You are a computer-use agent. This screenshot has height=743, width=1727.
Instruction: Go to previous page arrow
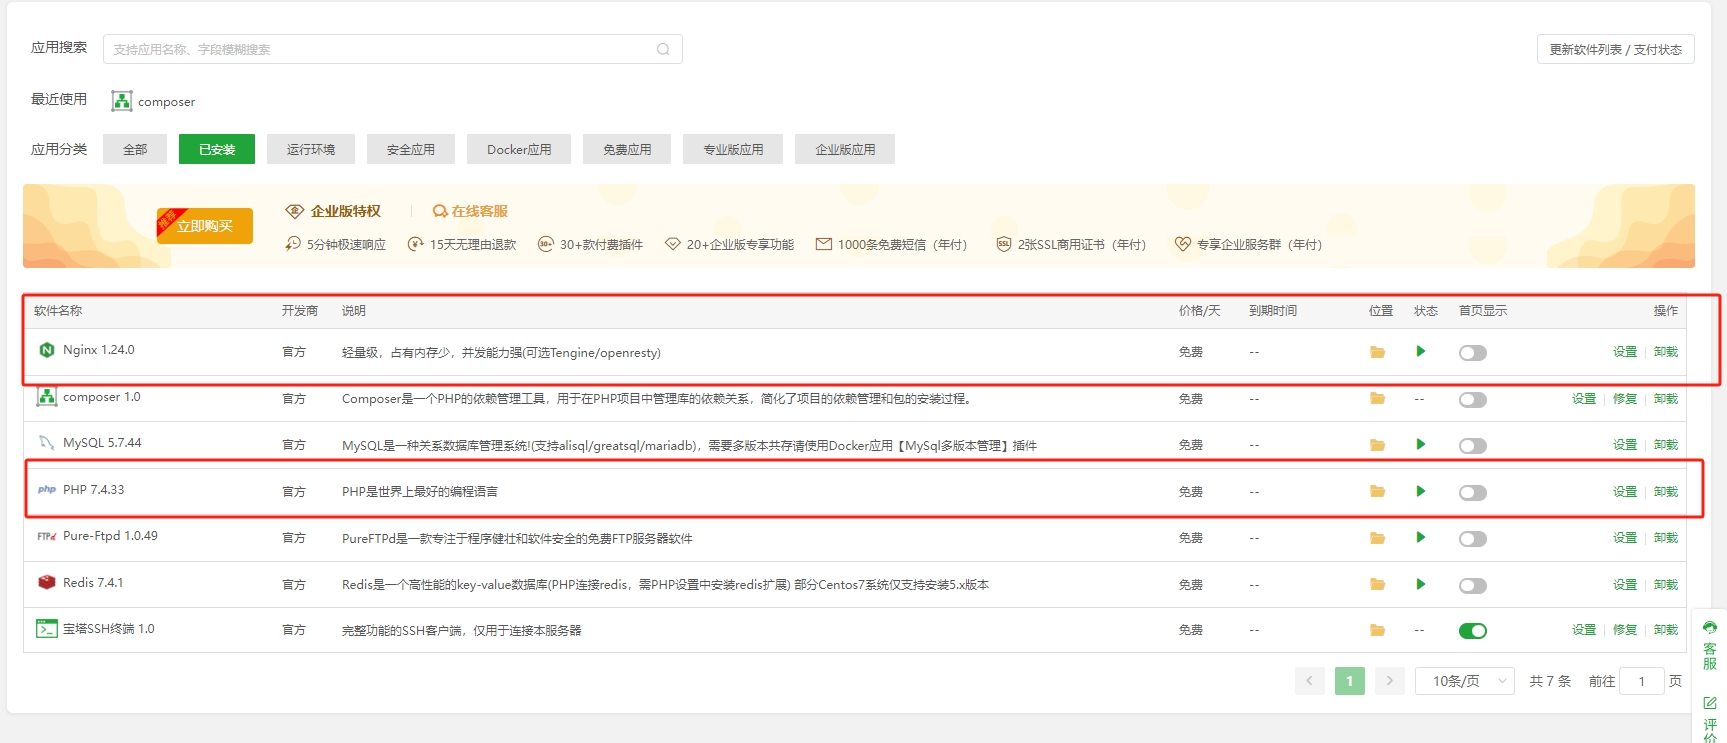[1309, 681]
